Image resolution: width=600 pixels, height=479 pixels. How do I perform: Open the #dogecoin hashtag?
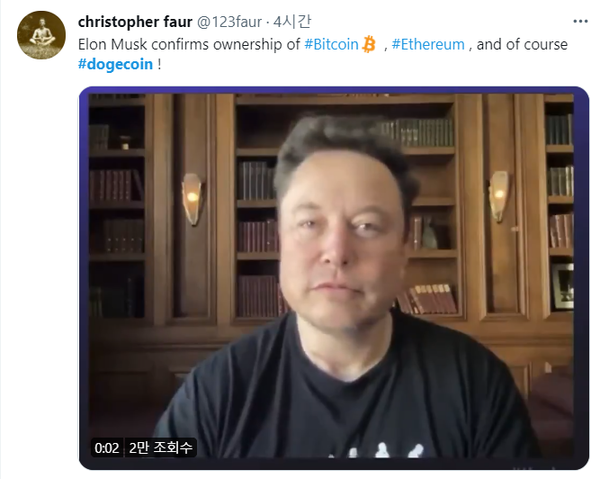point(115,64)
